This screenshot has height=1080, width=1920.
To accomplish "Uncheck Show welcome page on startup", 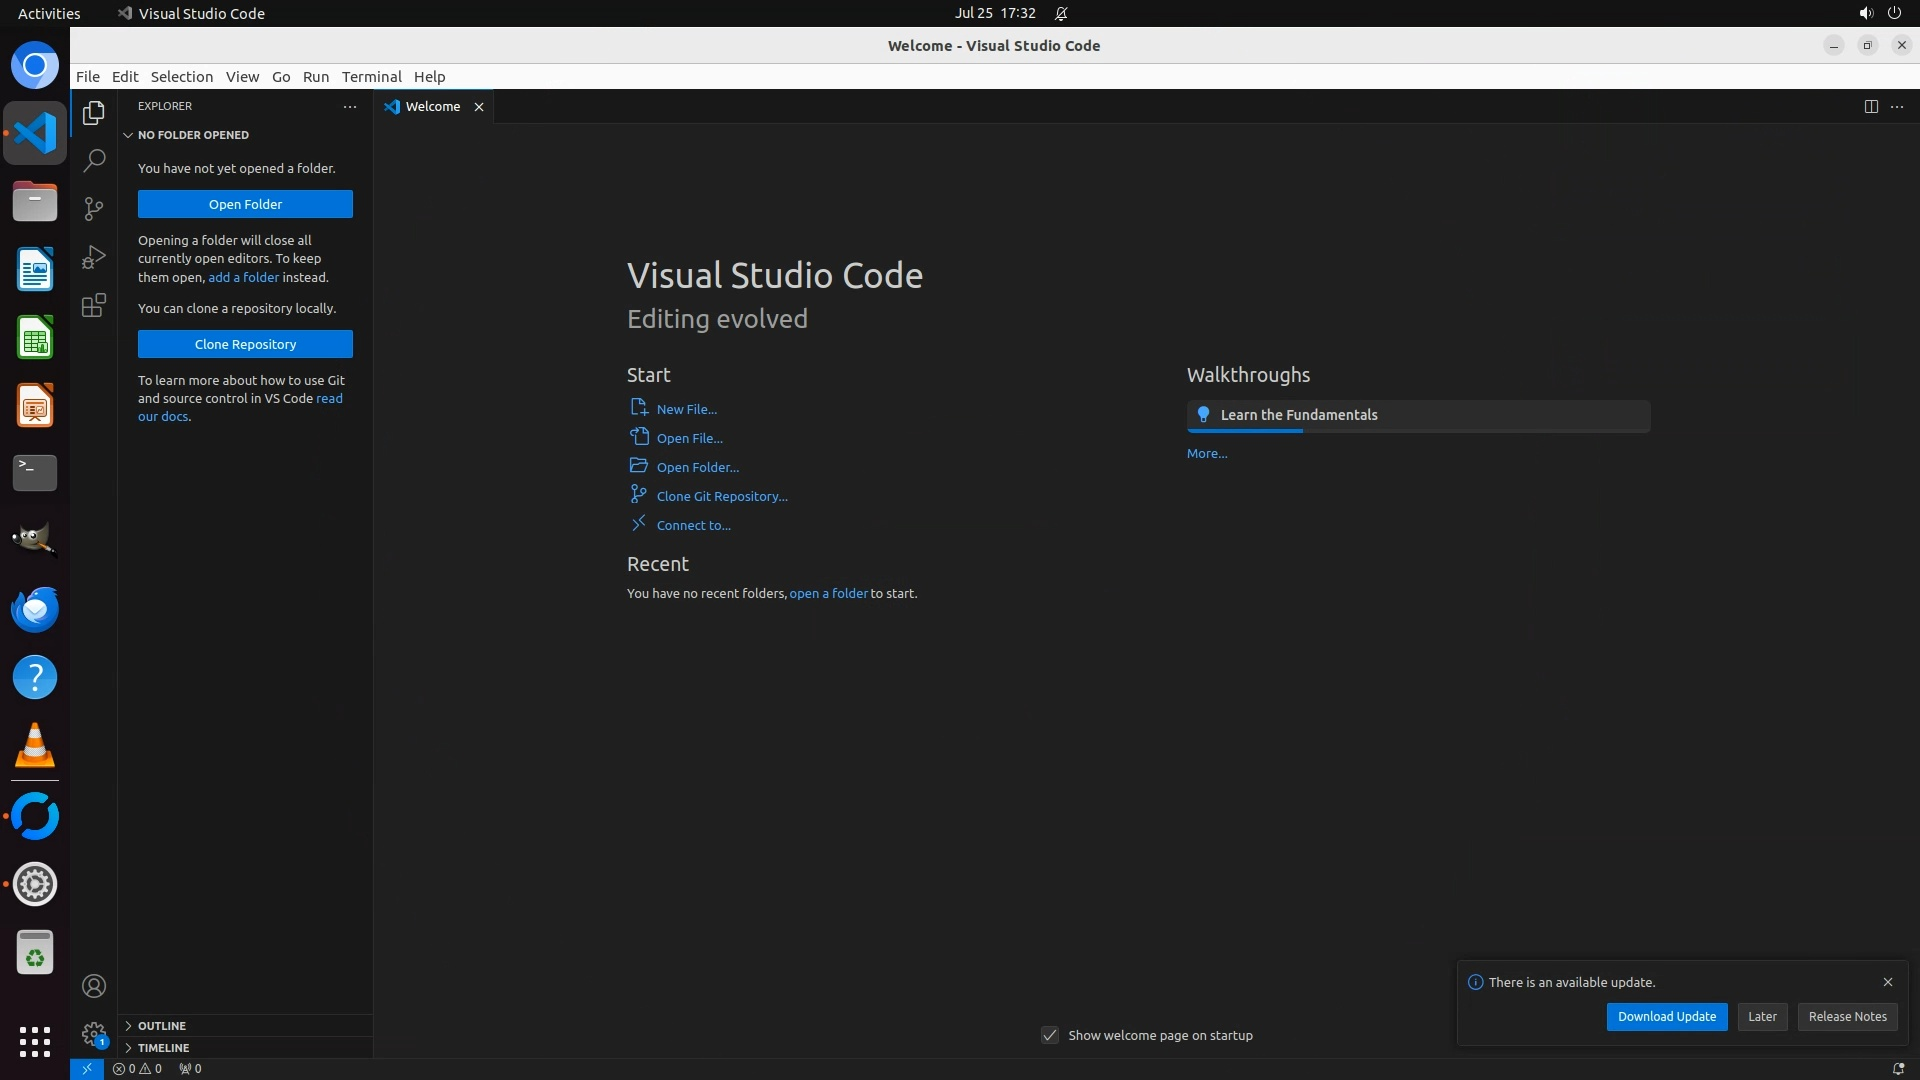I will [1049, 1035].
